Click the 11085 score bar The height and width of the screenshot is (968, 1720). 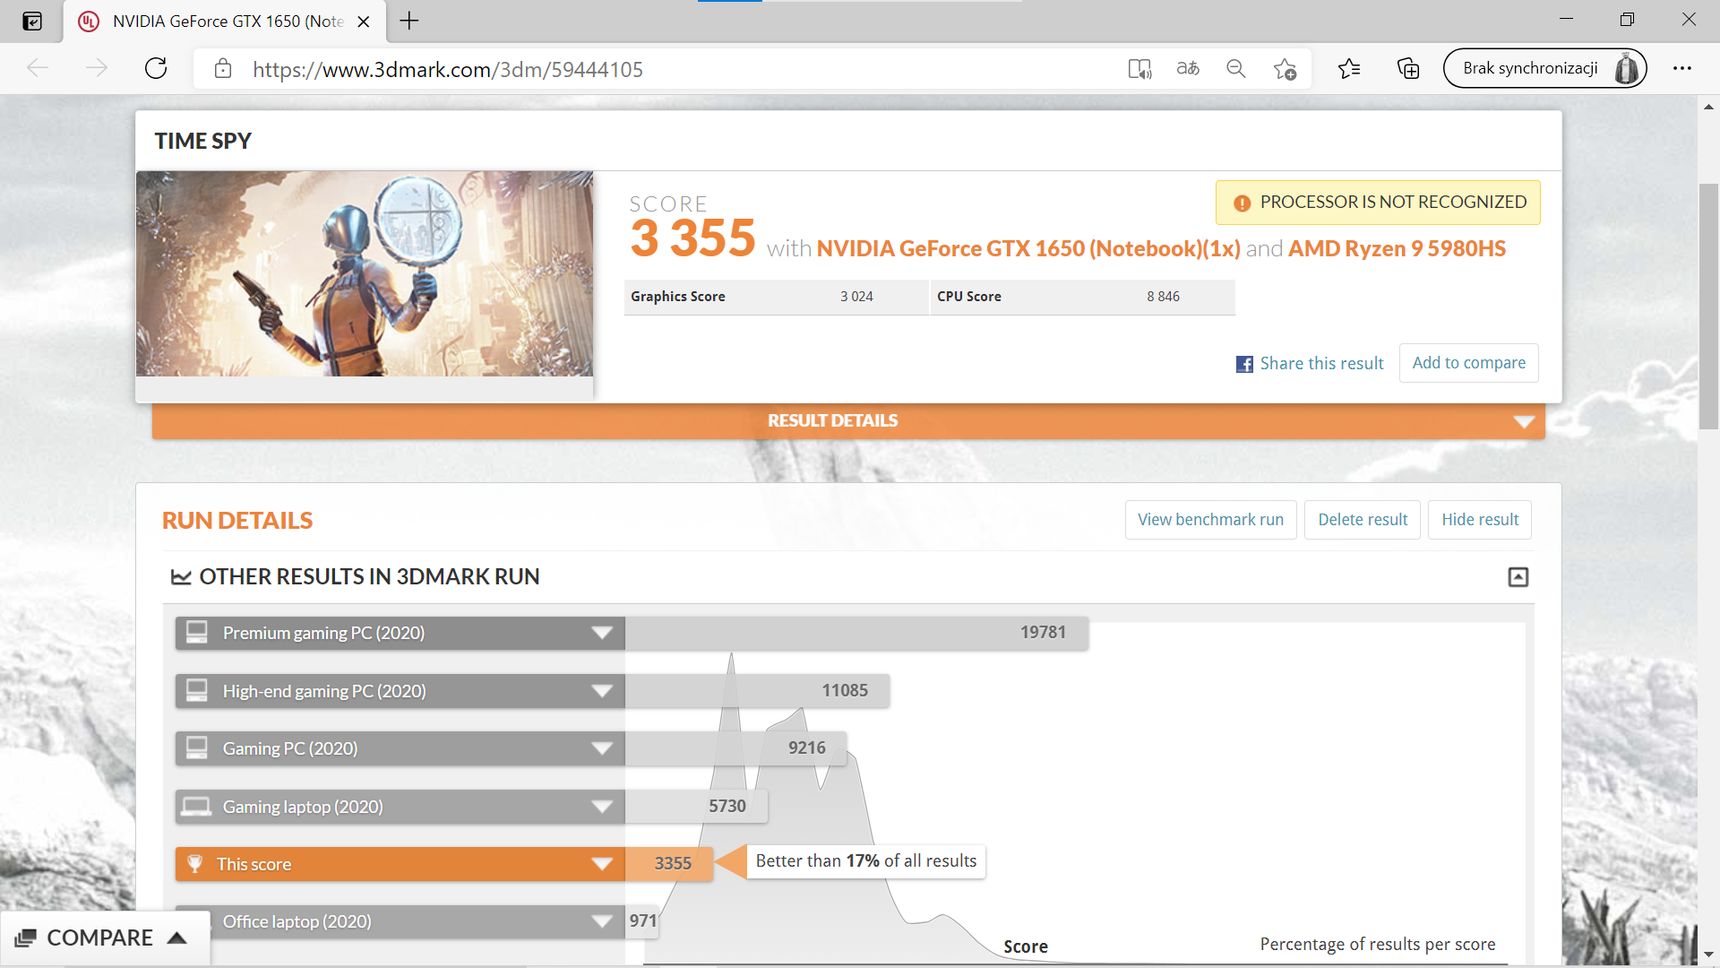click(757, 691)
